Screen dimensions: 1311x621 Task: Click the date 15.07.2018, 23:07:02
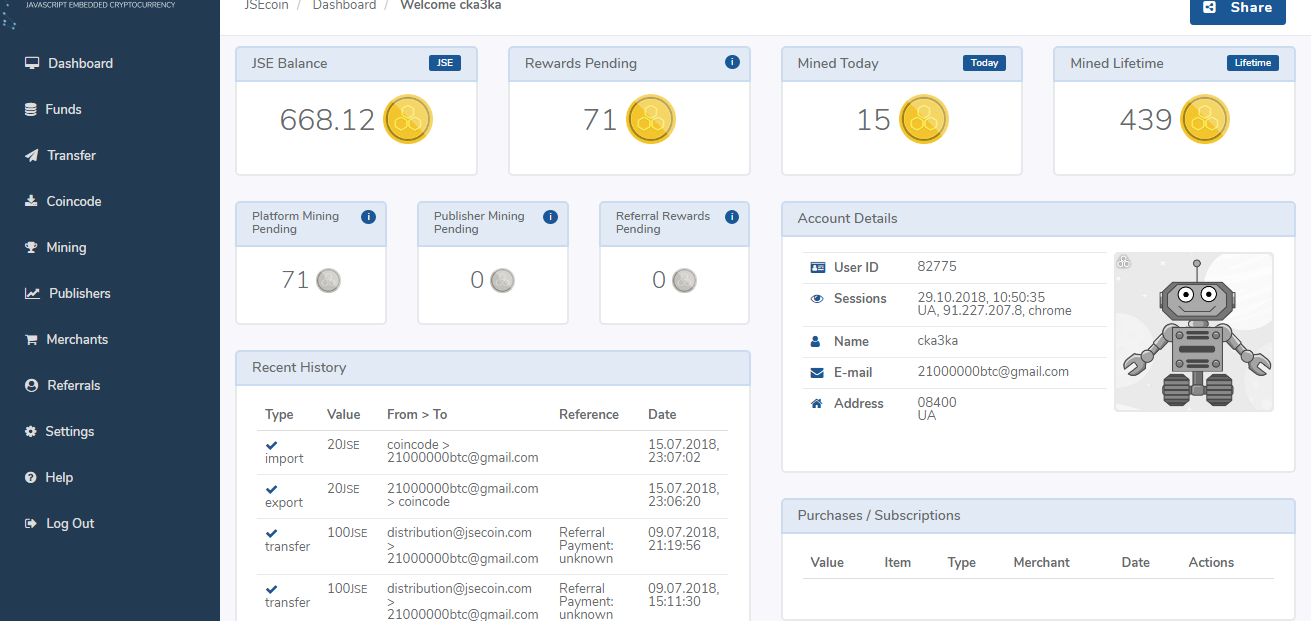click(x=683, y=450)
